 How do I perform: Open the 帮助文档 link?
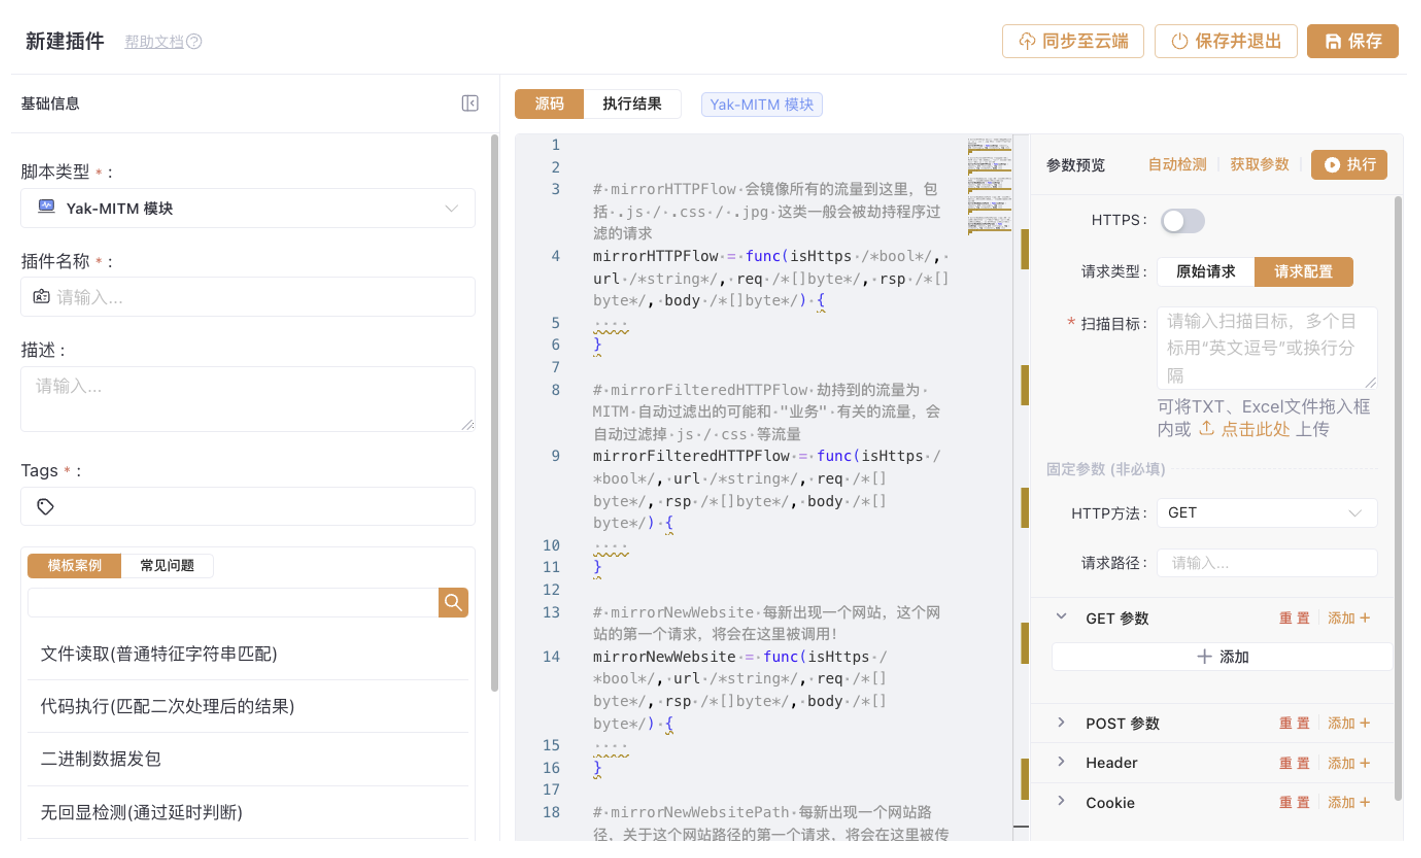click(154, 42)
